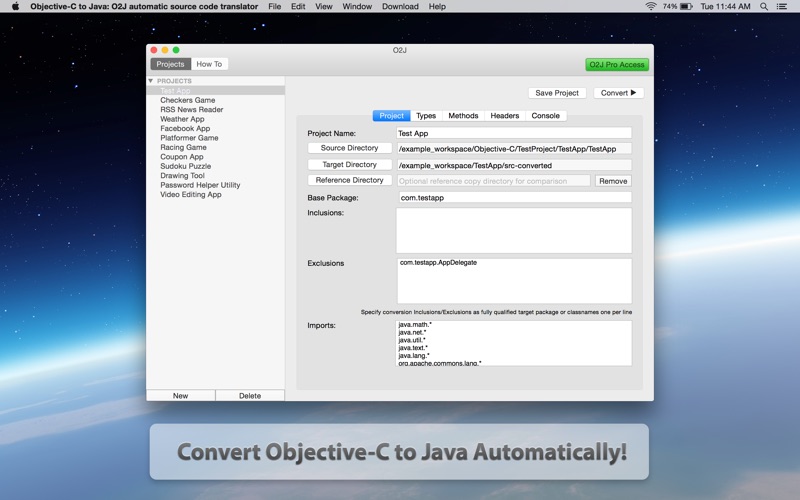
Task: Click the 74% battery percentage text
Action: pos(670,6)
